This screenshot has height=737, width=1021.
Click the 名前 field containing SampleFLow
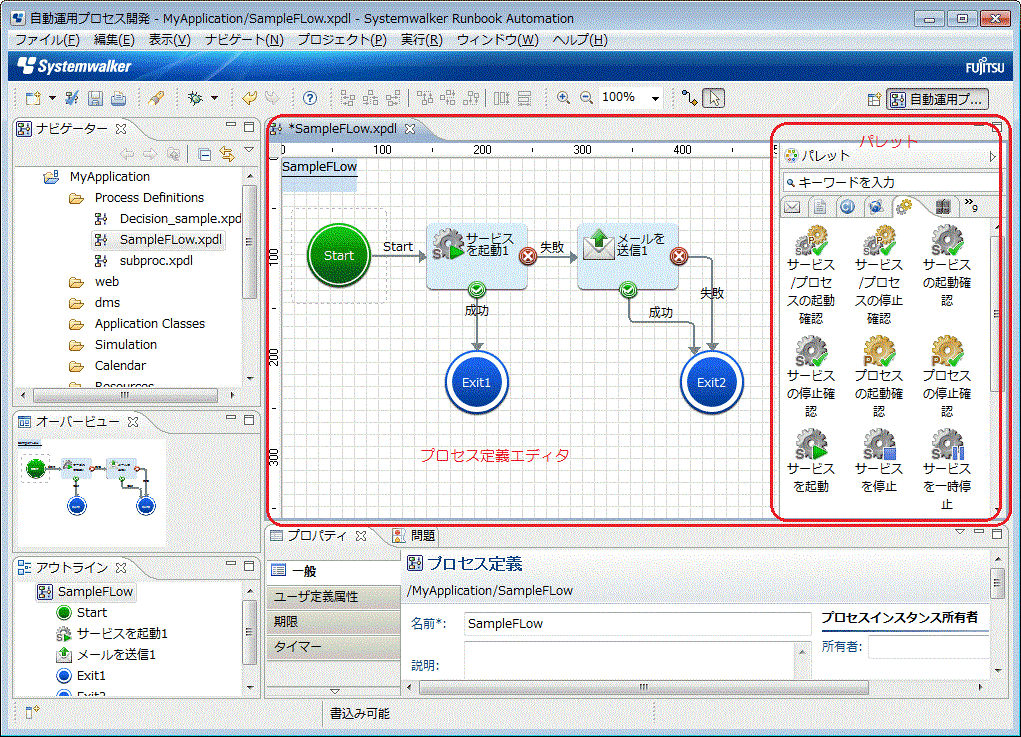point(637,624)
